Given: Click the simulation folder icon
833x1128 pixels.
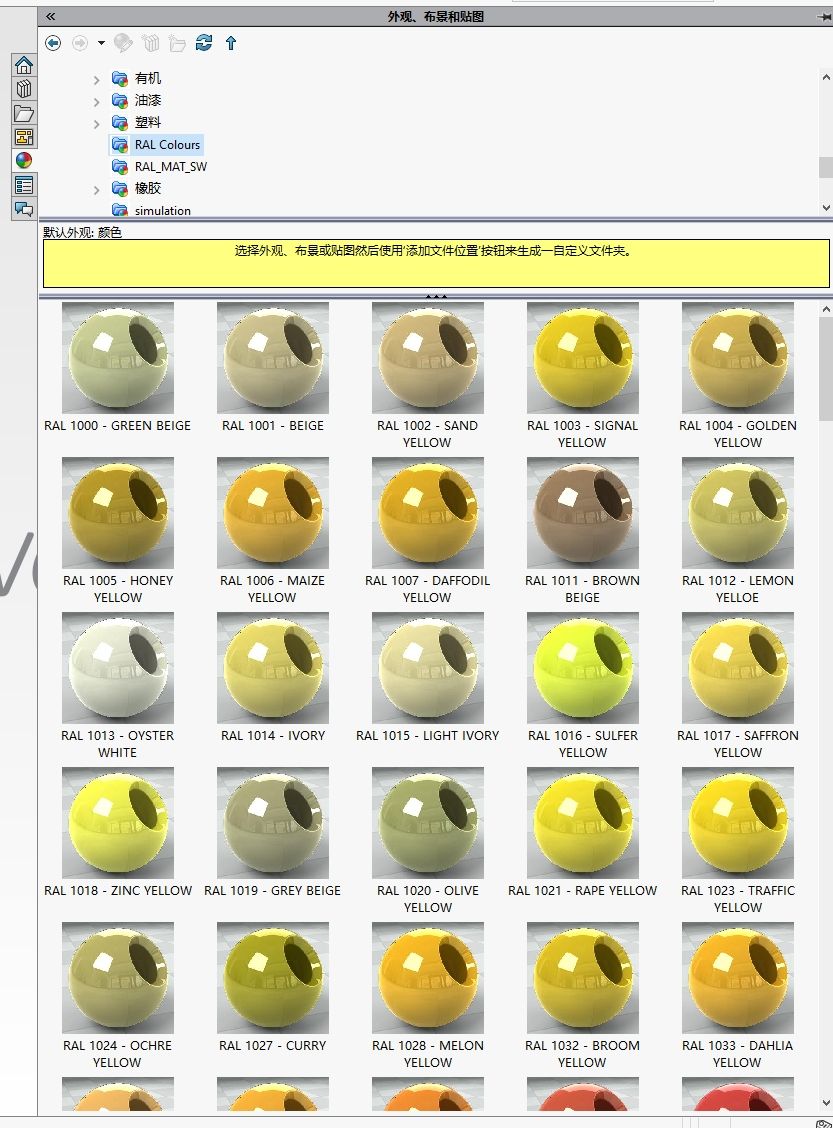Looking at the screenshot, I should coord(119,210).
